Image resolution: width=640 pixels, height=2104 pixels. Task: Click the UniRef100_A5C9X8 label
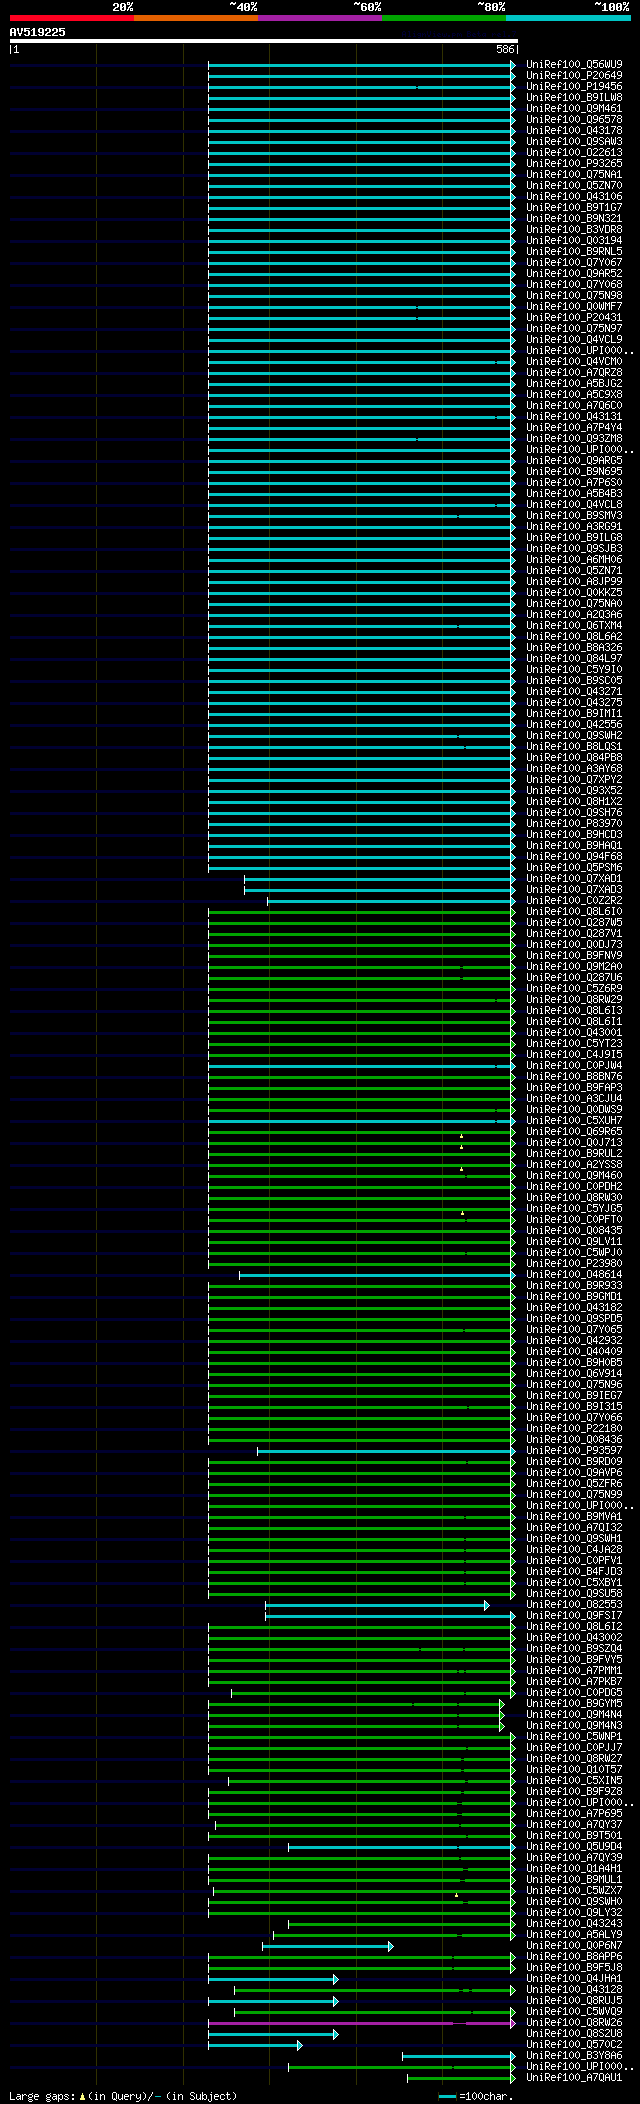coord(574,394)
